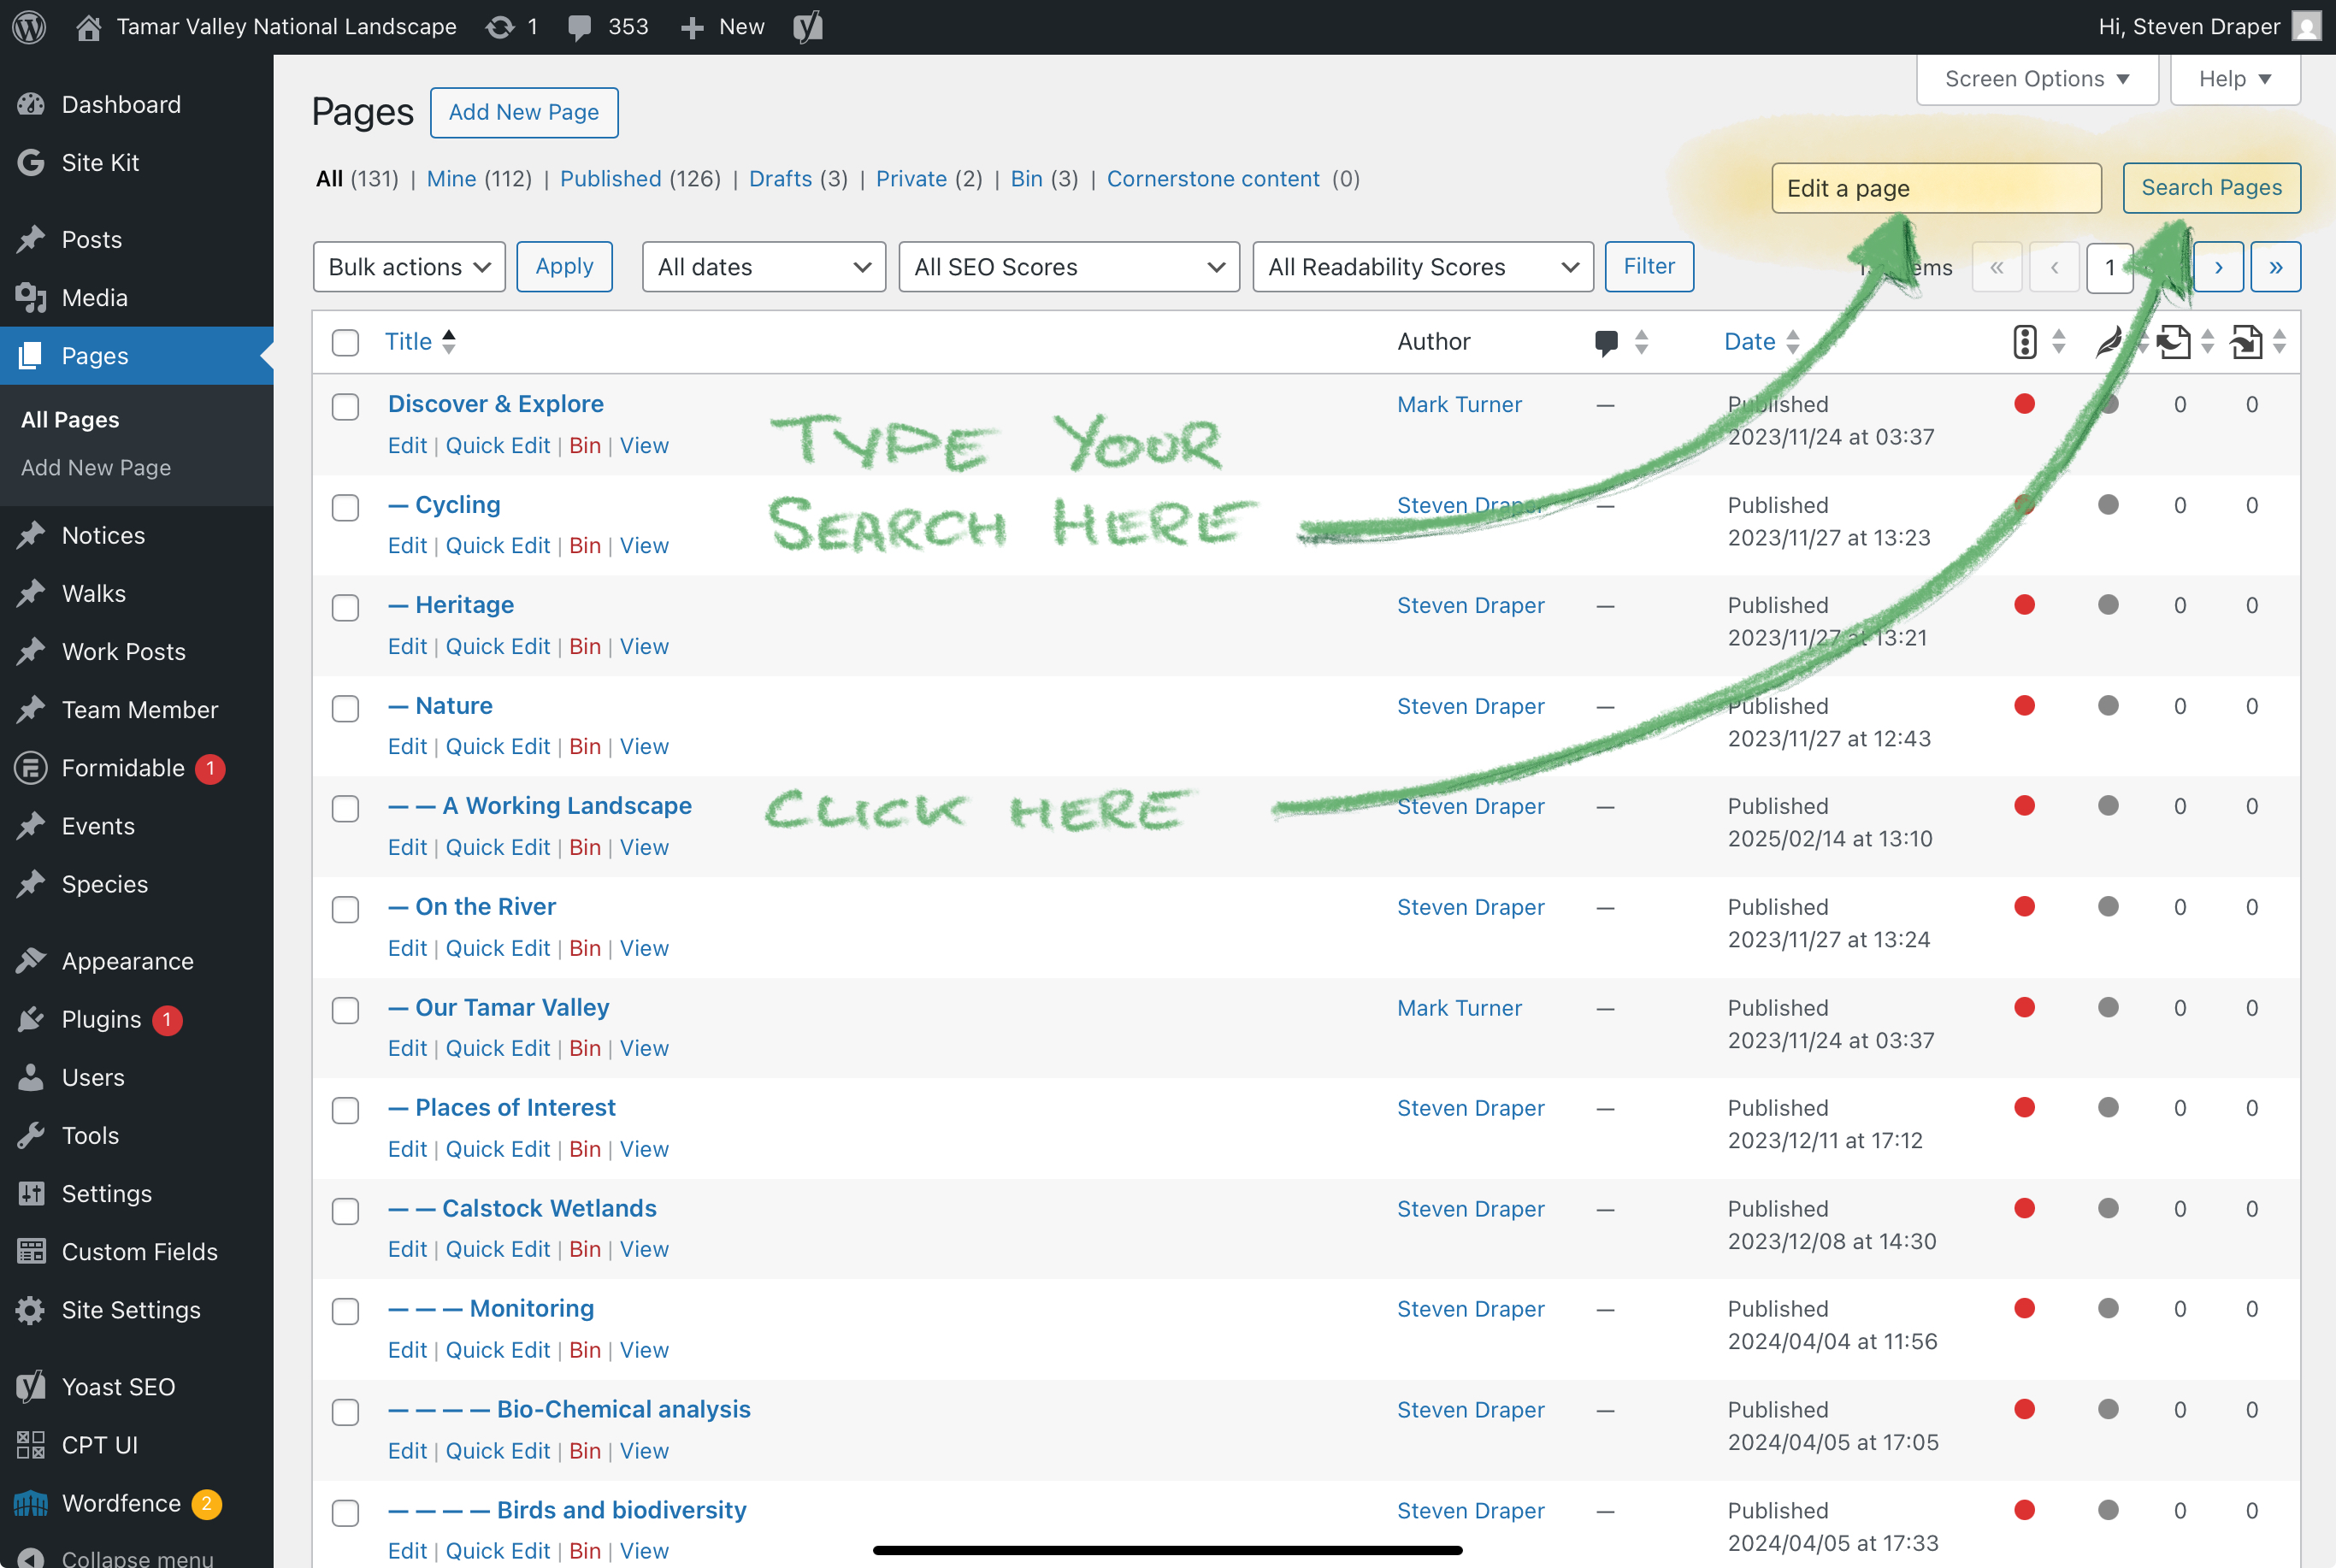Open the All SEO Scores dropdown
Screen dimensions: 2336x1568
[1069, 267]
